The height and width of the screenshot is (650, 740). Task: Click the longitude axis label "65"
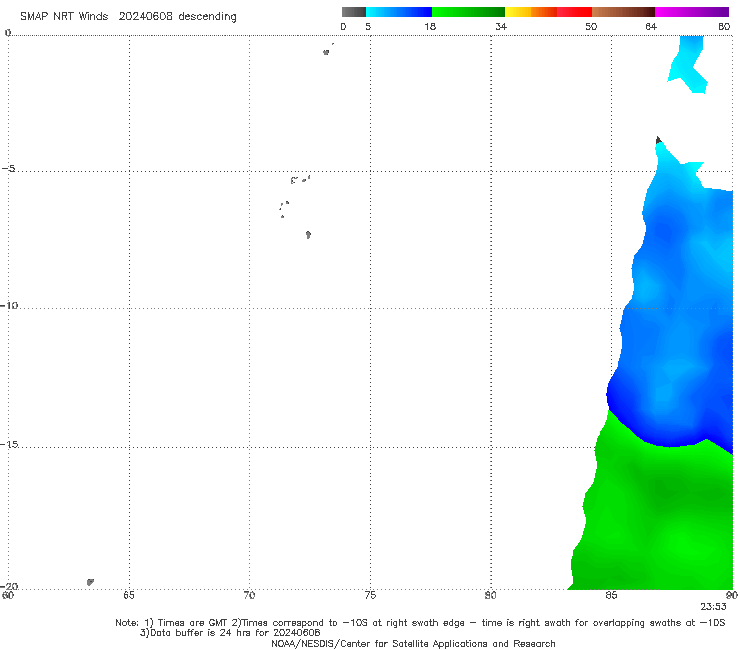pyautogui.click(x=129, y=595)
